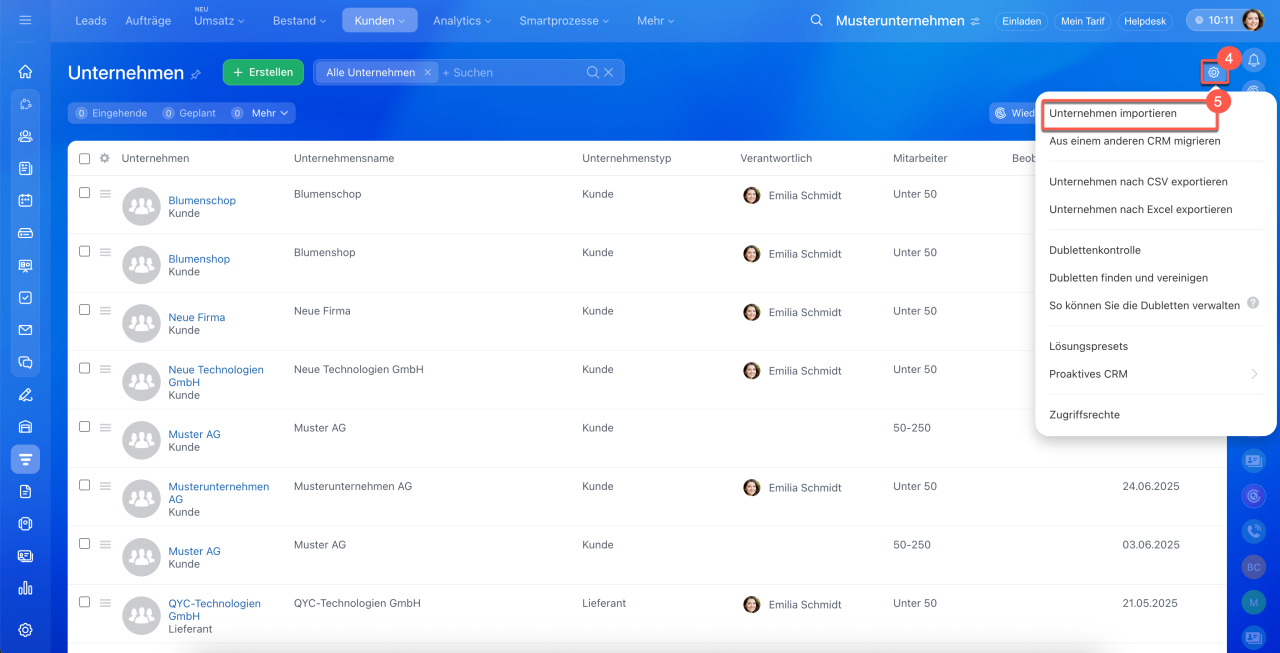Open the notifications bell icon
The height and width of the screenshot is (653, 1280).
[1253, 62]
